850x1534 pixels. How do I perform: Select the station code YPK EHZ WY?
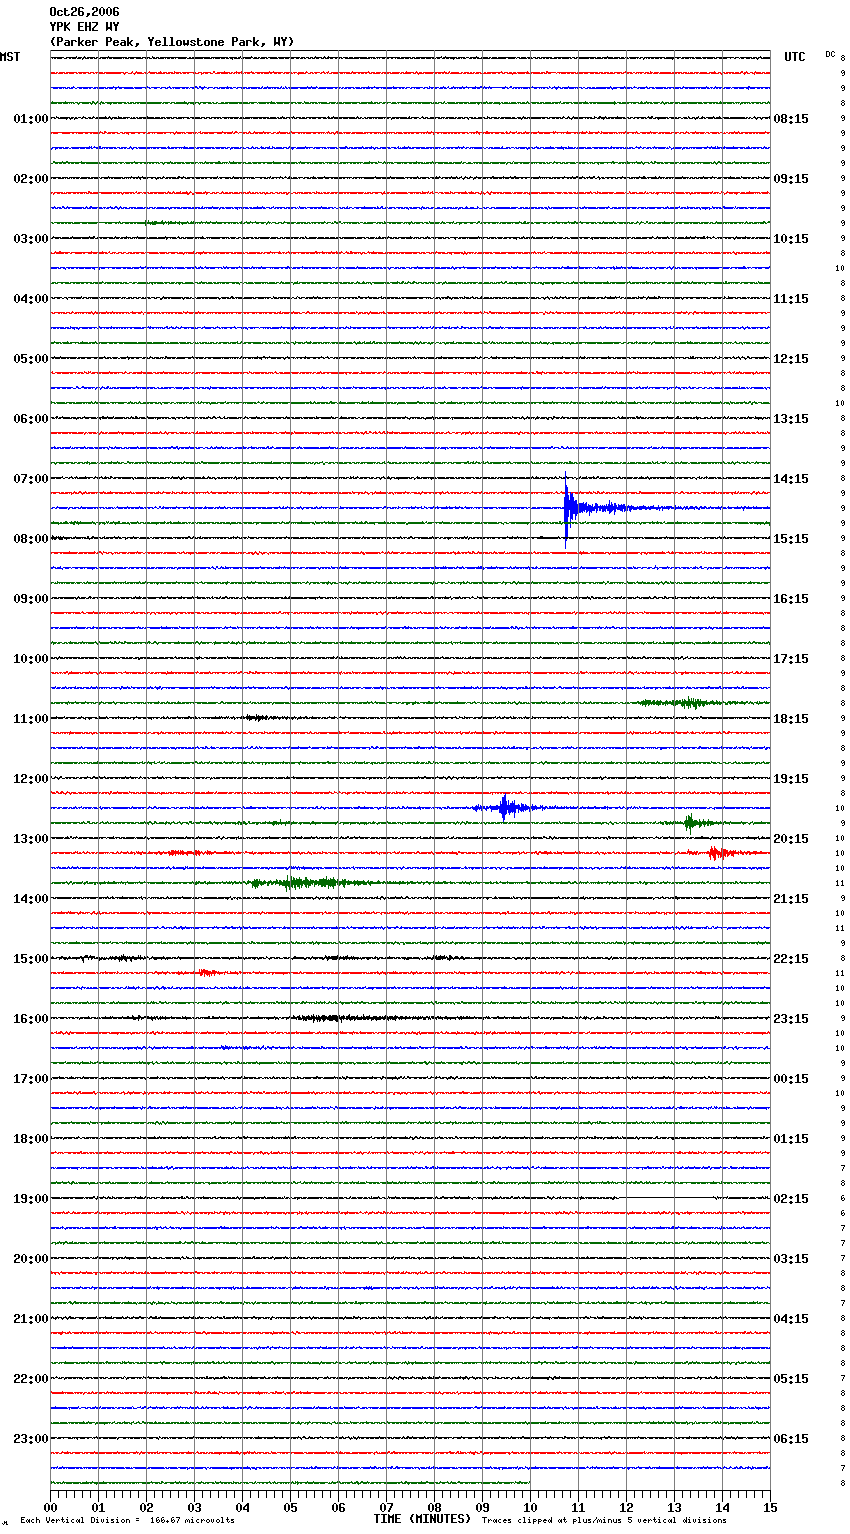click(x=84, y=27)
